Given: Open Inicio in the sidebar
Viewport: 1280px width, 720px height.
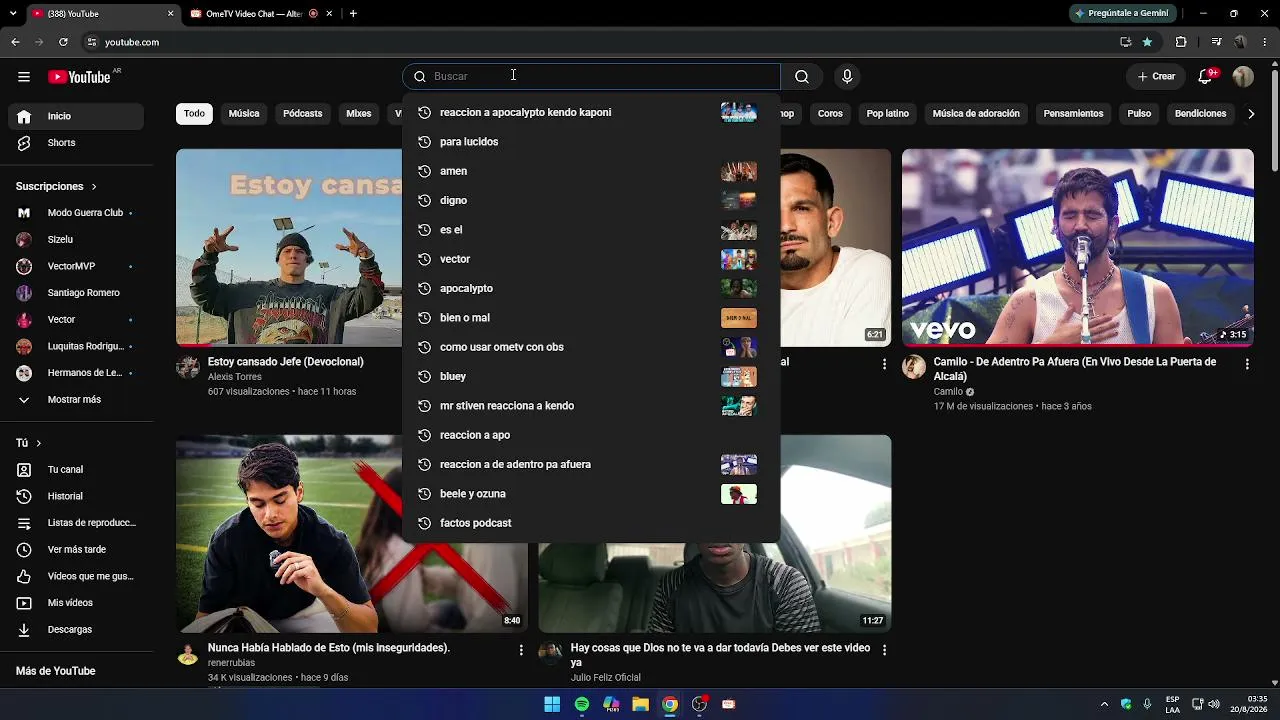Looking at the screenshot, I should pos(76,116).
